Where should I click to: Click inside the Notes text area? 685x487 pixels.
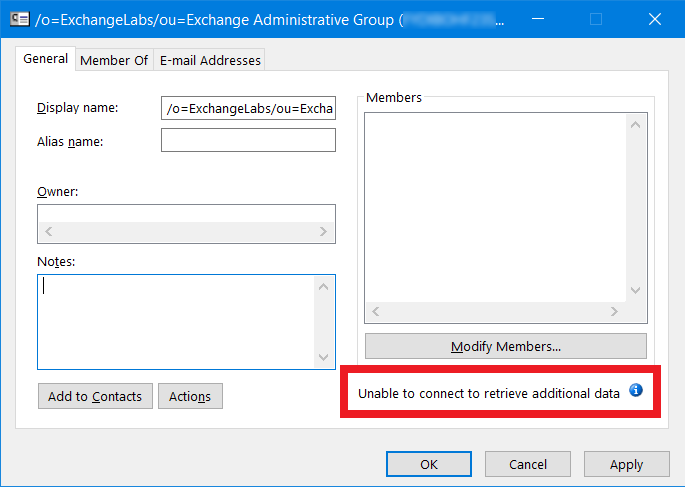pos(176,321)
